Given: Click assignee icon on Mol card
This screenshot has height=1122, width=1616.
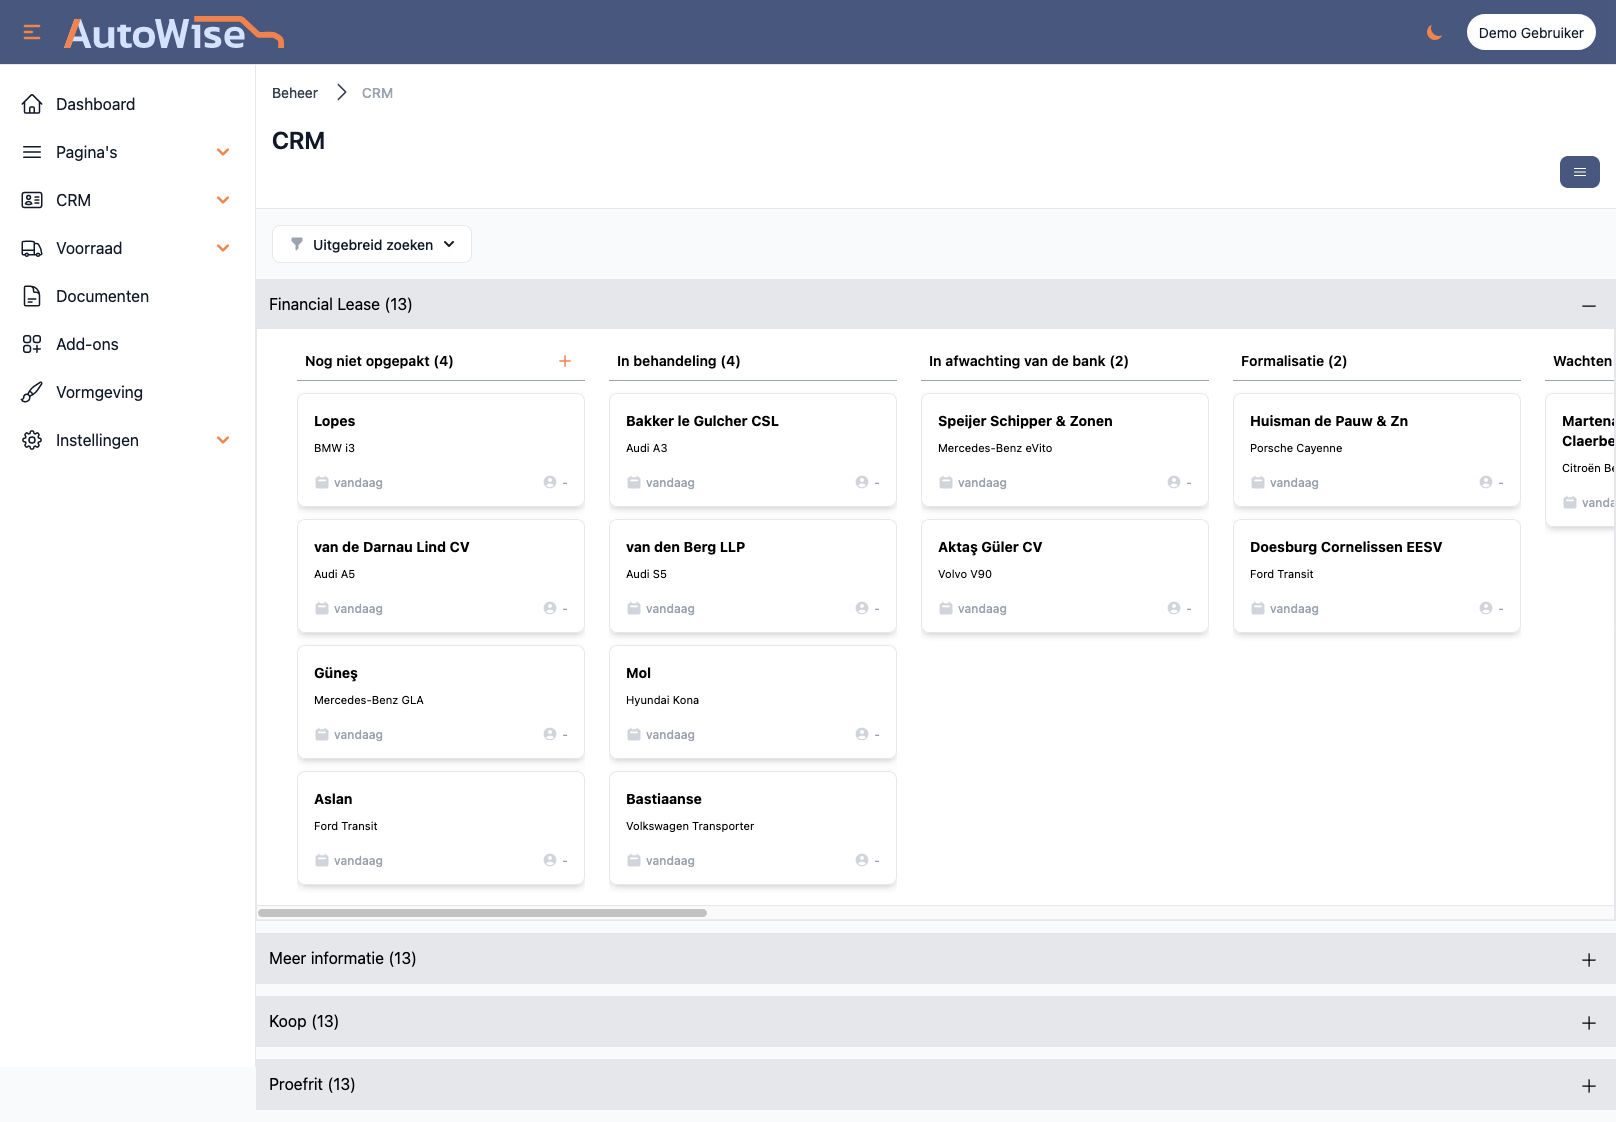Looking at the screenshot, I should (x=862, y=734).
